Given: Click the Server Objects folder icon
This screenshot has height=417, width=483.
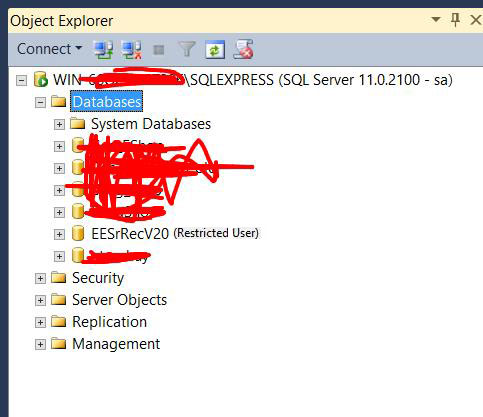Looking at the screenshot, I should coord(59,299).
